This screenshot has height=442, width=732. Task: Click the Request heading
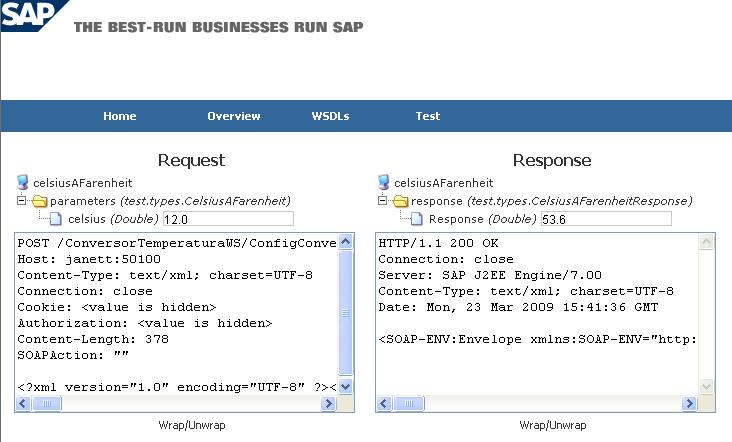191,160
